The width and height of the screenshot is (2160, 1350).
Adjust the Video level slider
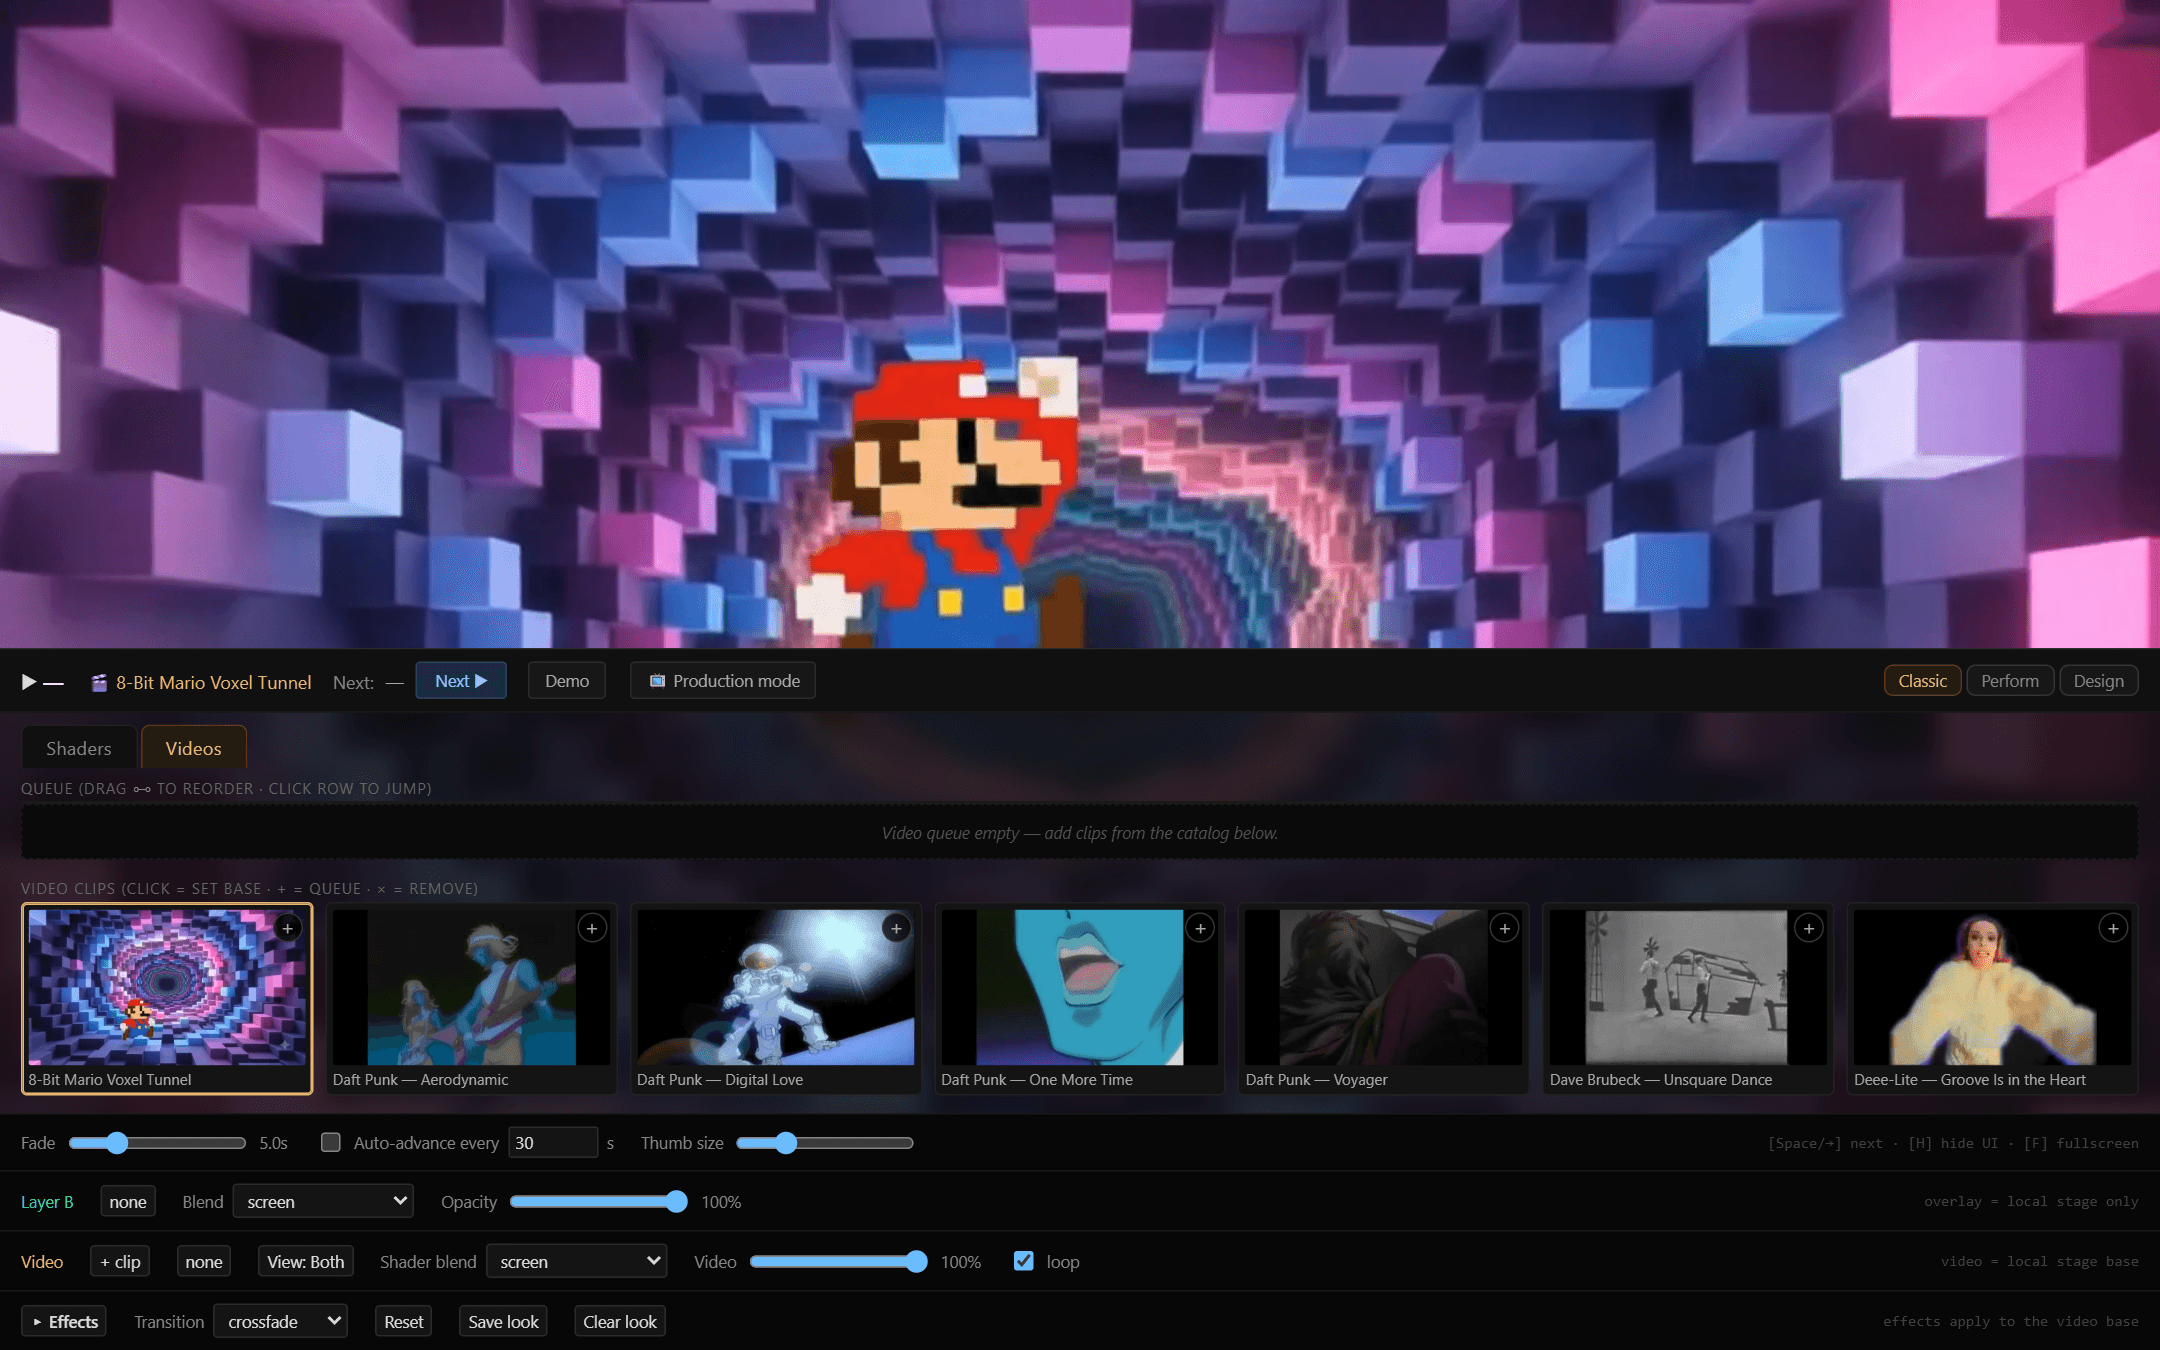pos(839,1261)
